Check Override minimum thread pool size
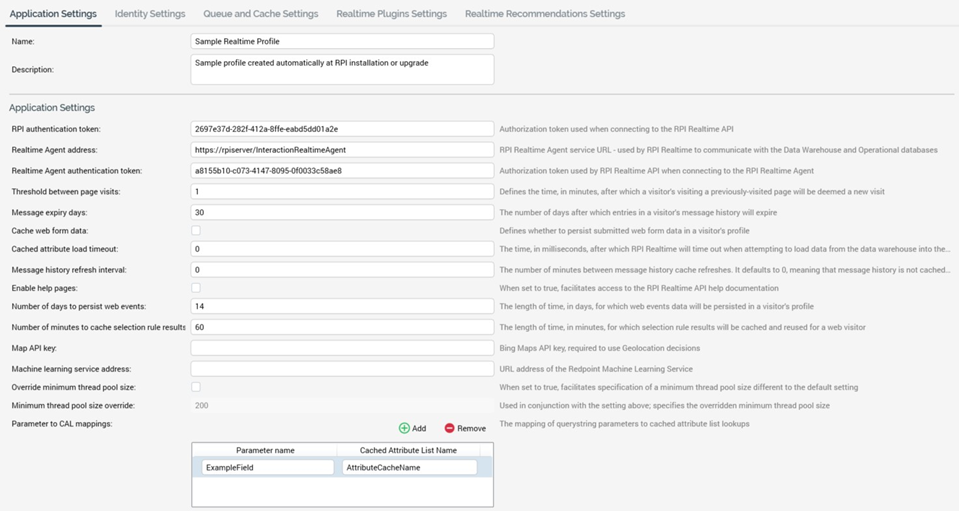Viewport: 959px width, 511px height. [x=196, y=387]
